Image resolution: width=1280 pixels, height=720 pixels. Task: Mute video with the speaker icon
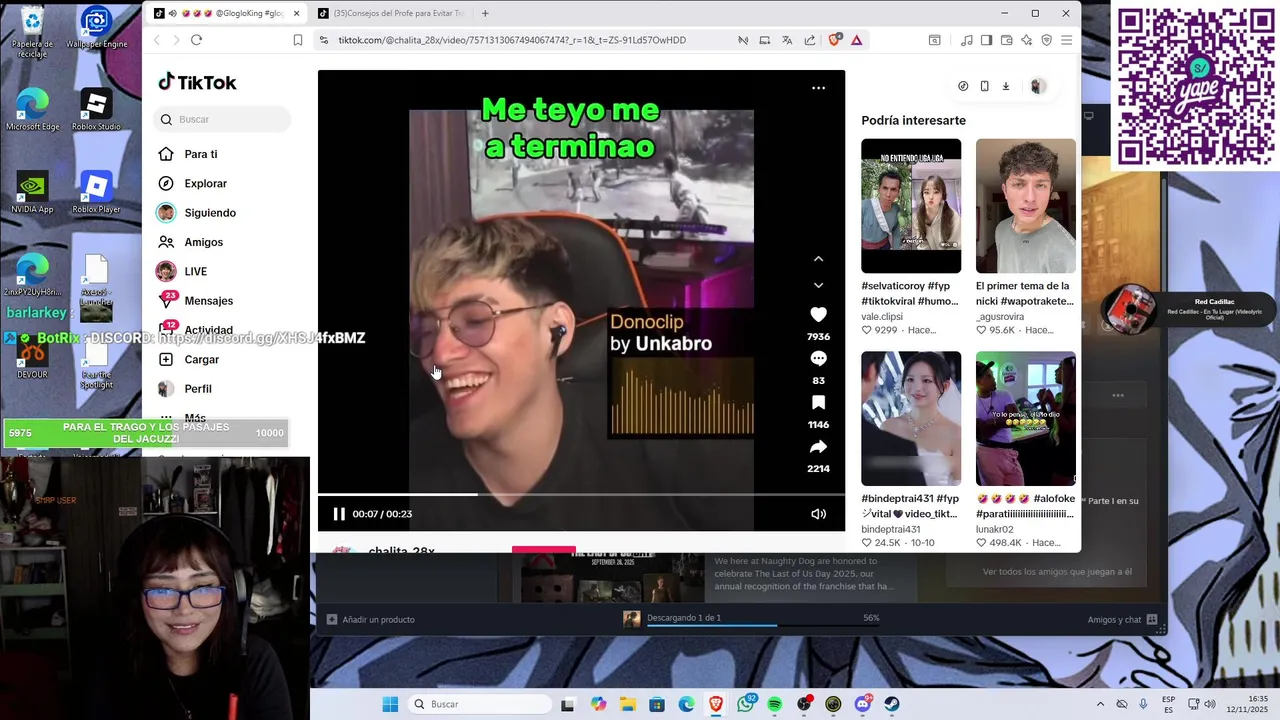tap(818, 514)
